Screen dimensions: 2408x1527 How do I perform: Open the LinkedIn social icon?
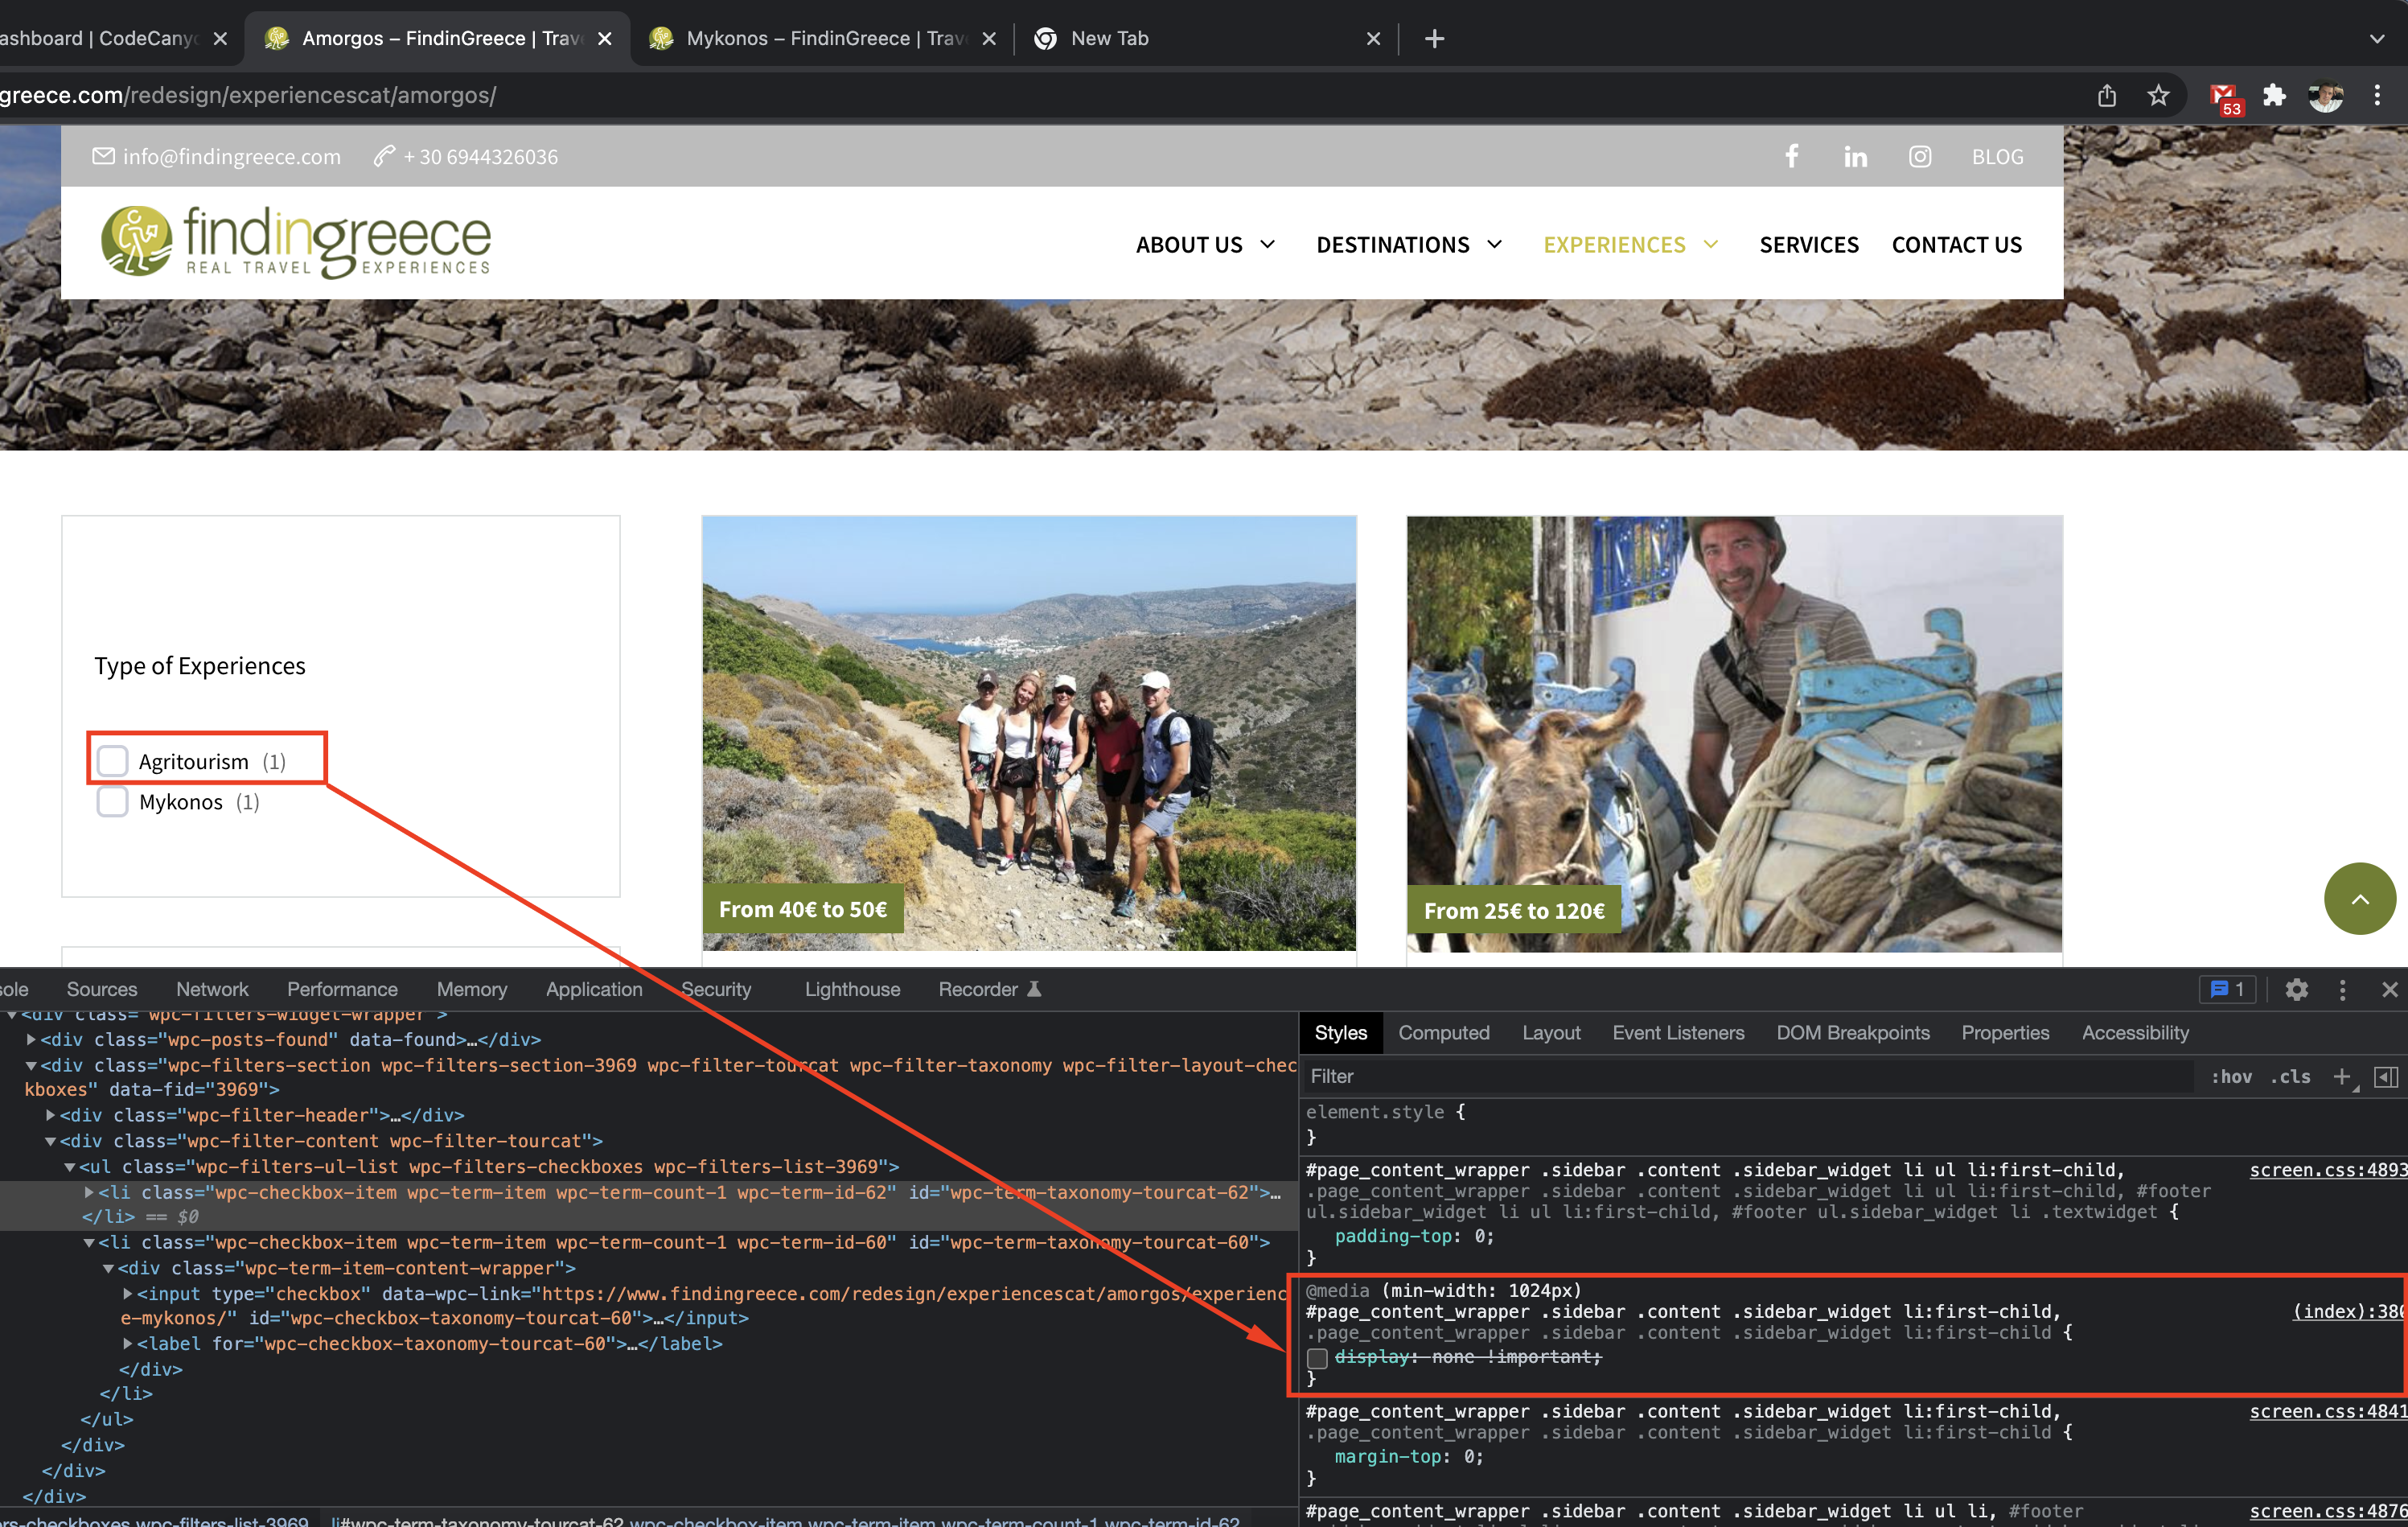pyautogui.click(x=1855, y=157)
